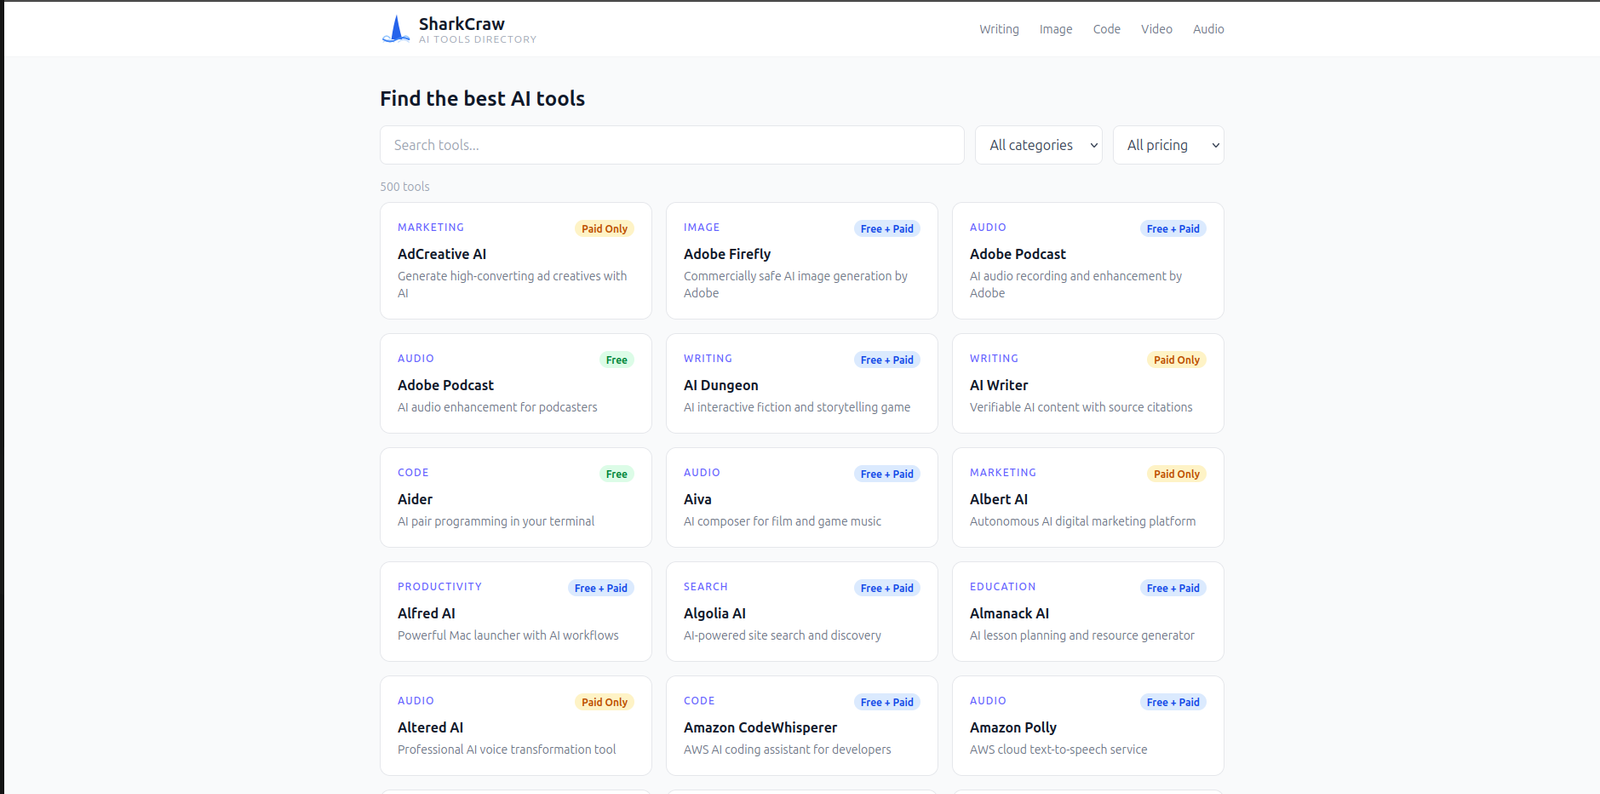Go to the Writing nav category
Viewport: 1600px width, 794px height.
(999, 29)
